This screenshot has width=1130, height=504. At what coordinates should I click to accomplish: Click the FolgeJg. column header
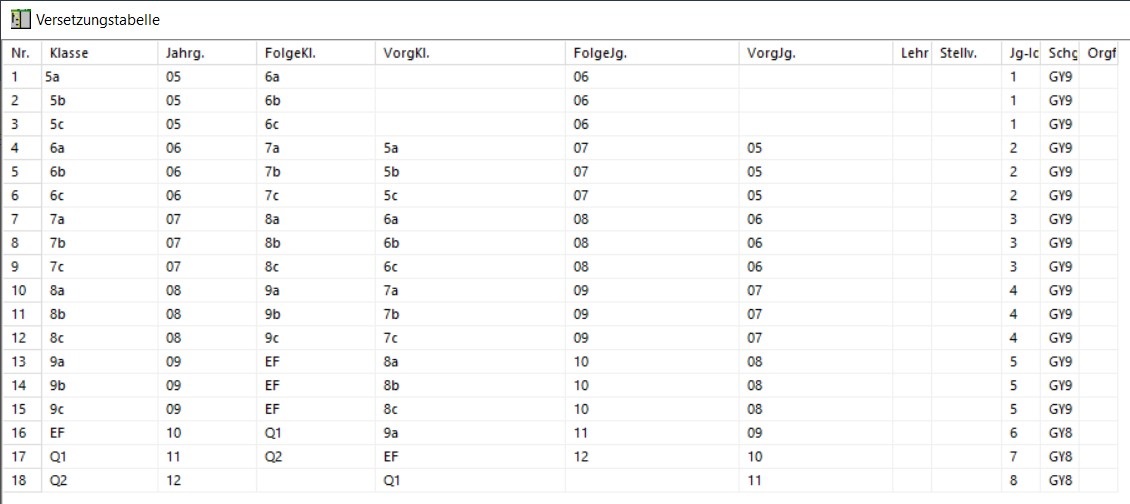pyautogui.click(x=652, y=53)
